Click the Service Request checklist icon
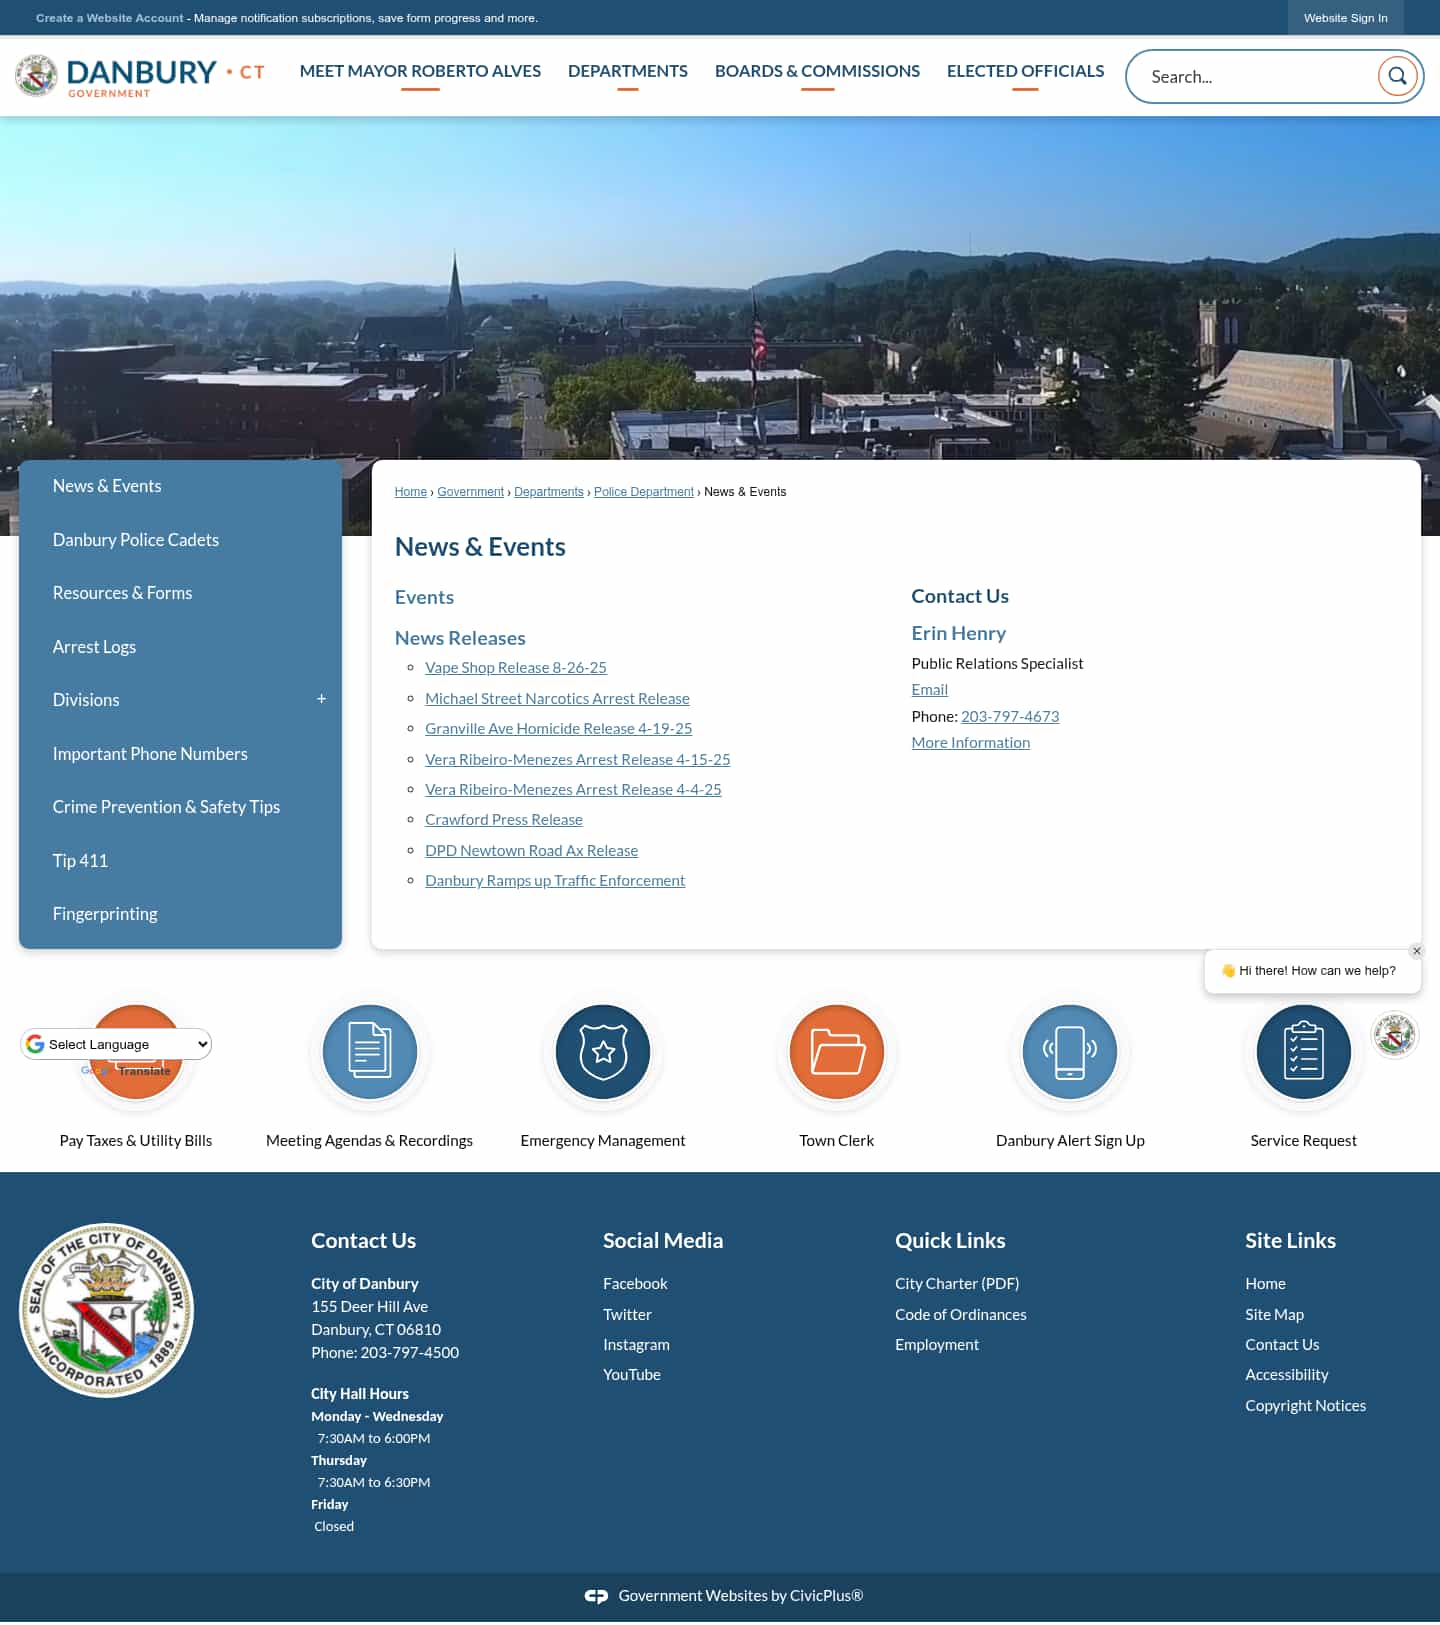The image size is (1440, 1625). click(1304, 1052)
